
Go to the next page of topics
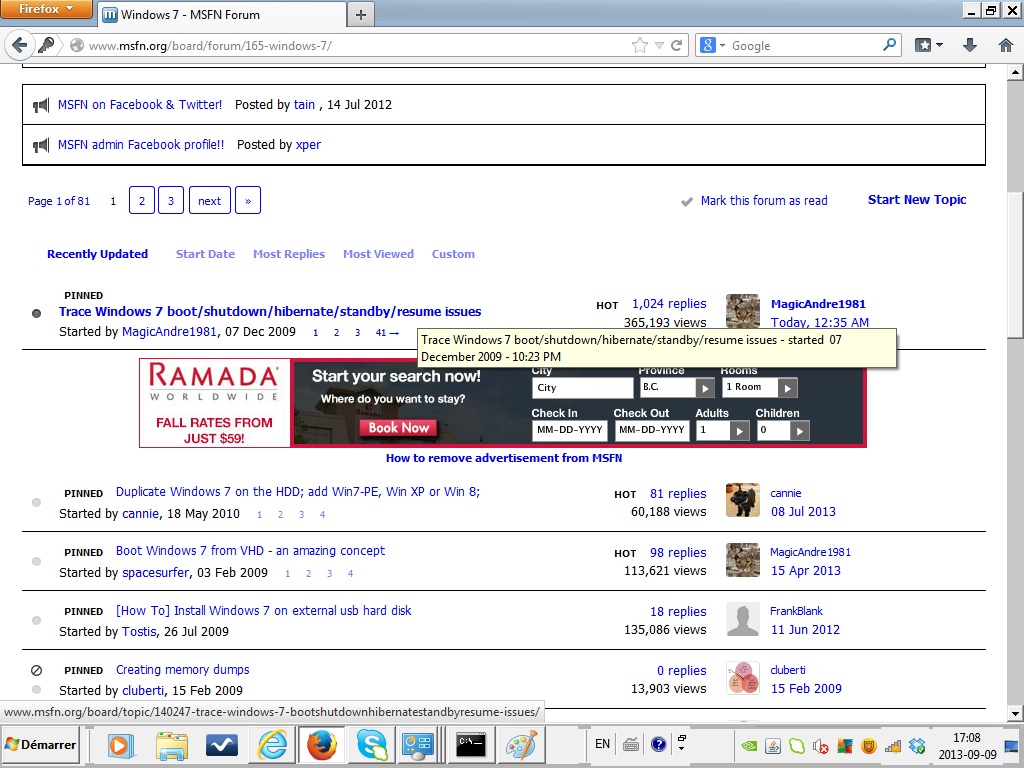pyautogui.click(x=210, y=200)
